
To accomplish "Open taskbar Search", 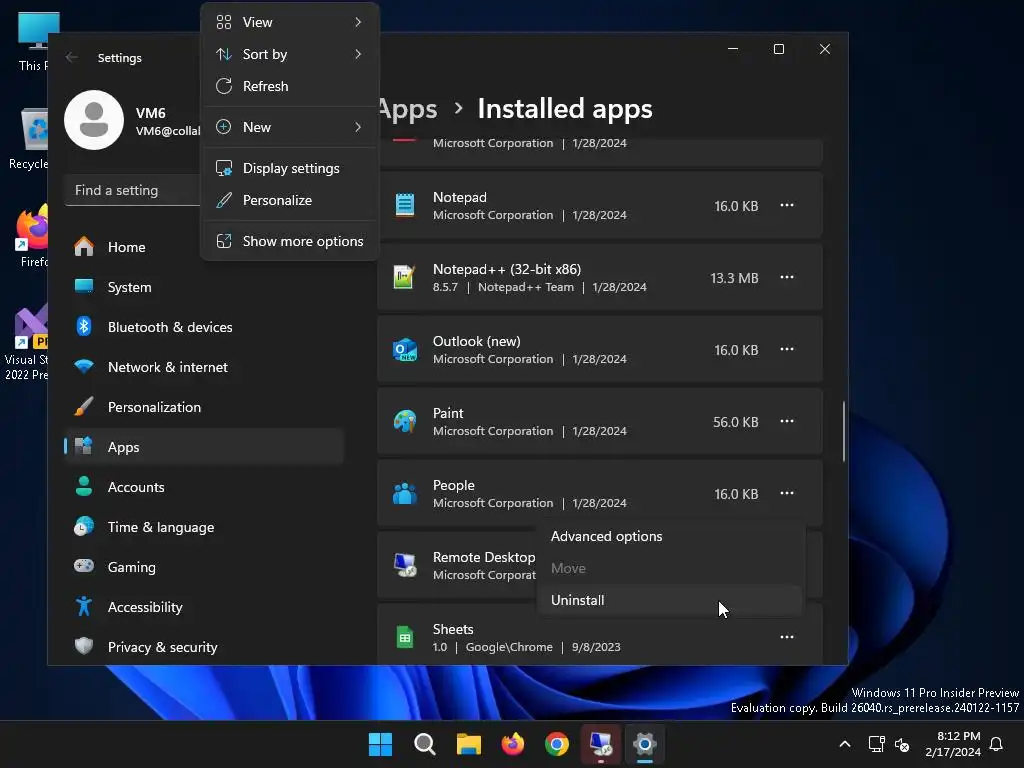I will [x=424, y=744].
